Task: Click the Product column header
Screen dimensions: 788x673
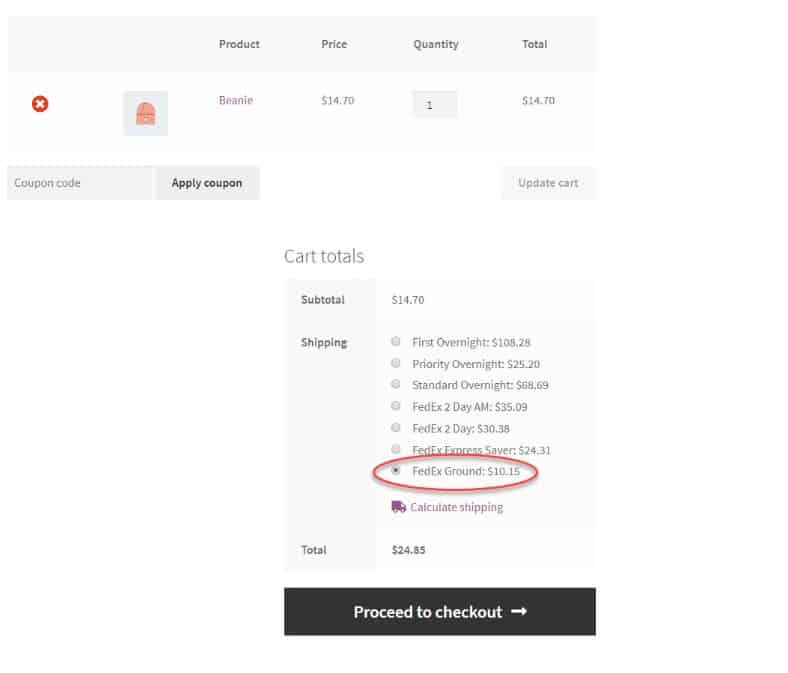Action: 239,44
